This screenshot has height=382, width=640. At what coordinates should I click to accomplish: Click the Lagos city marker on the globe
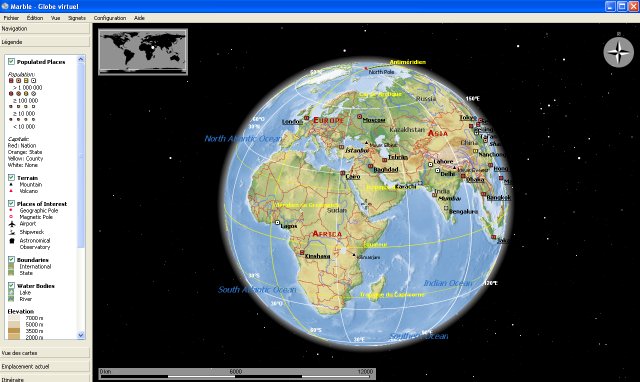[277, 223]
